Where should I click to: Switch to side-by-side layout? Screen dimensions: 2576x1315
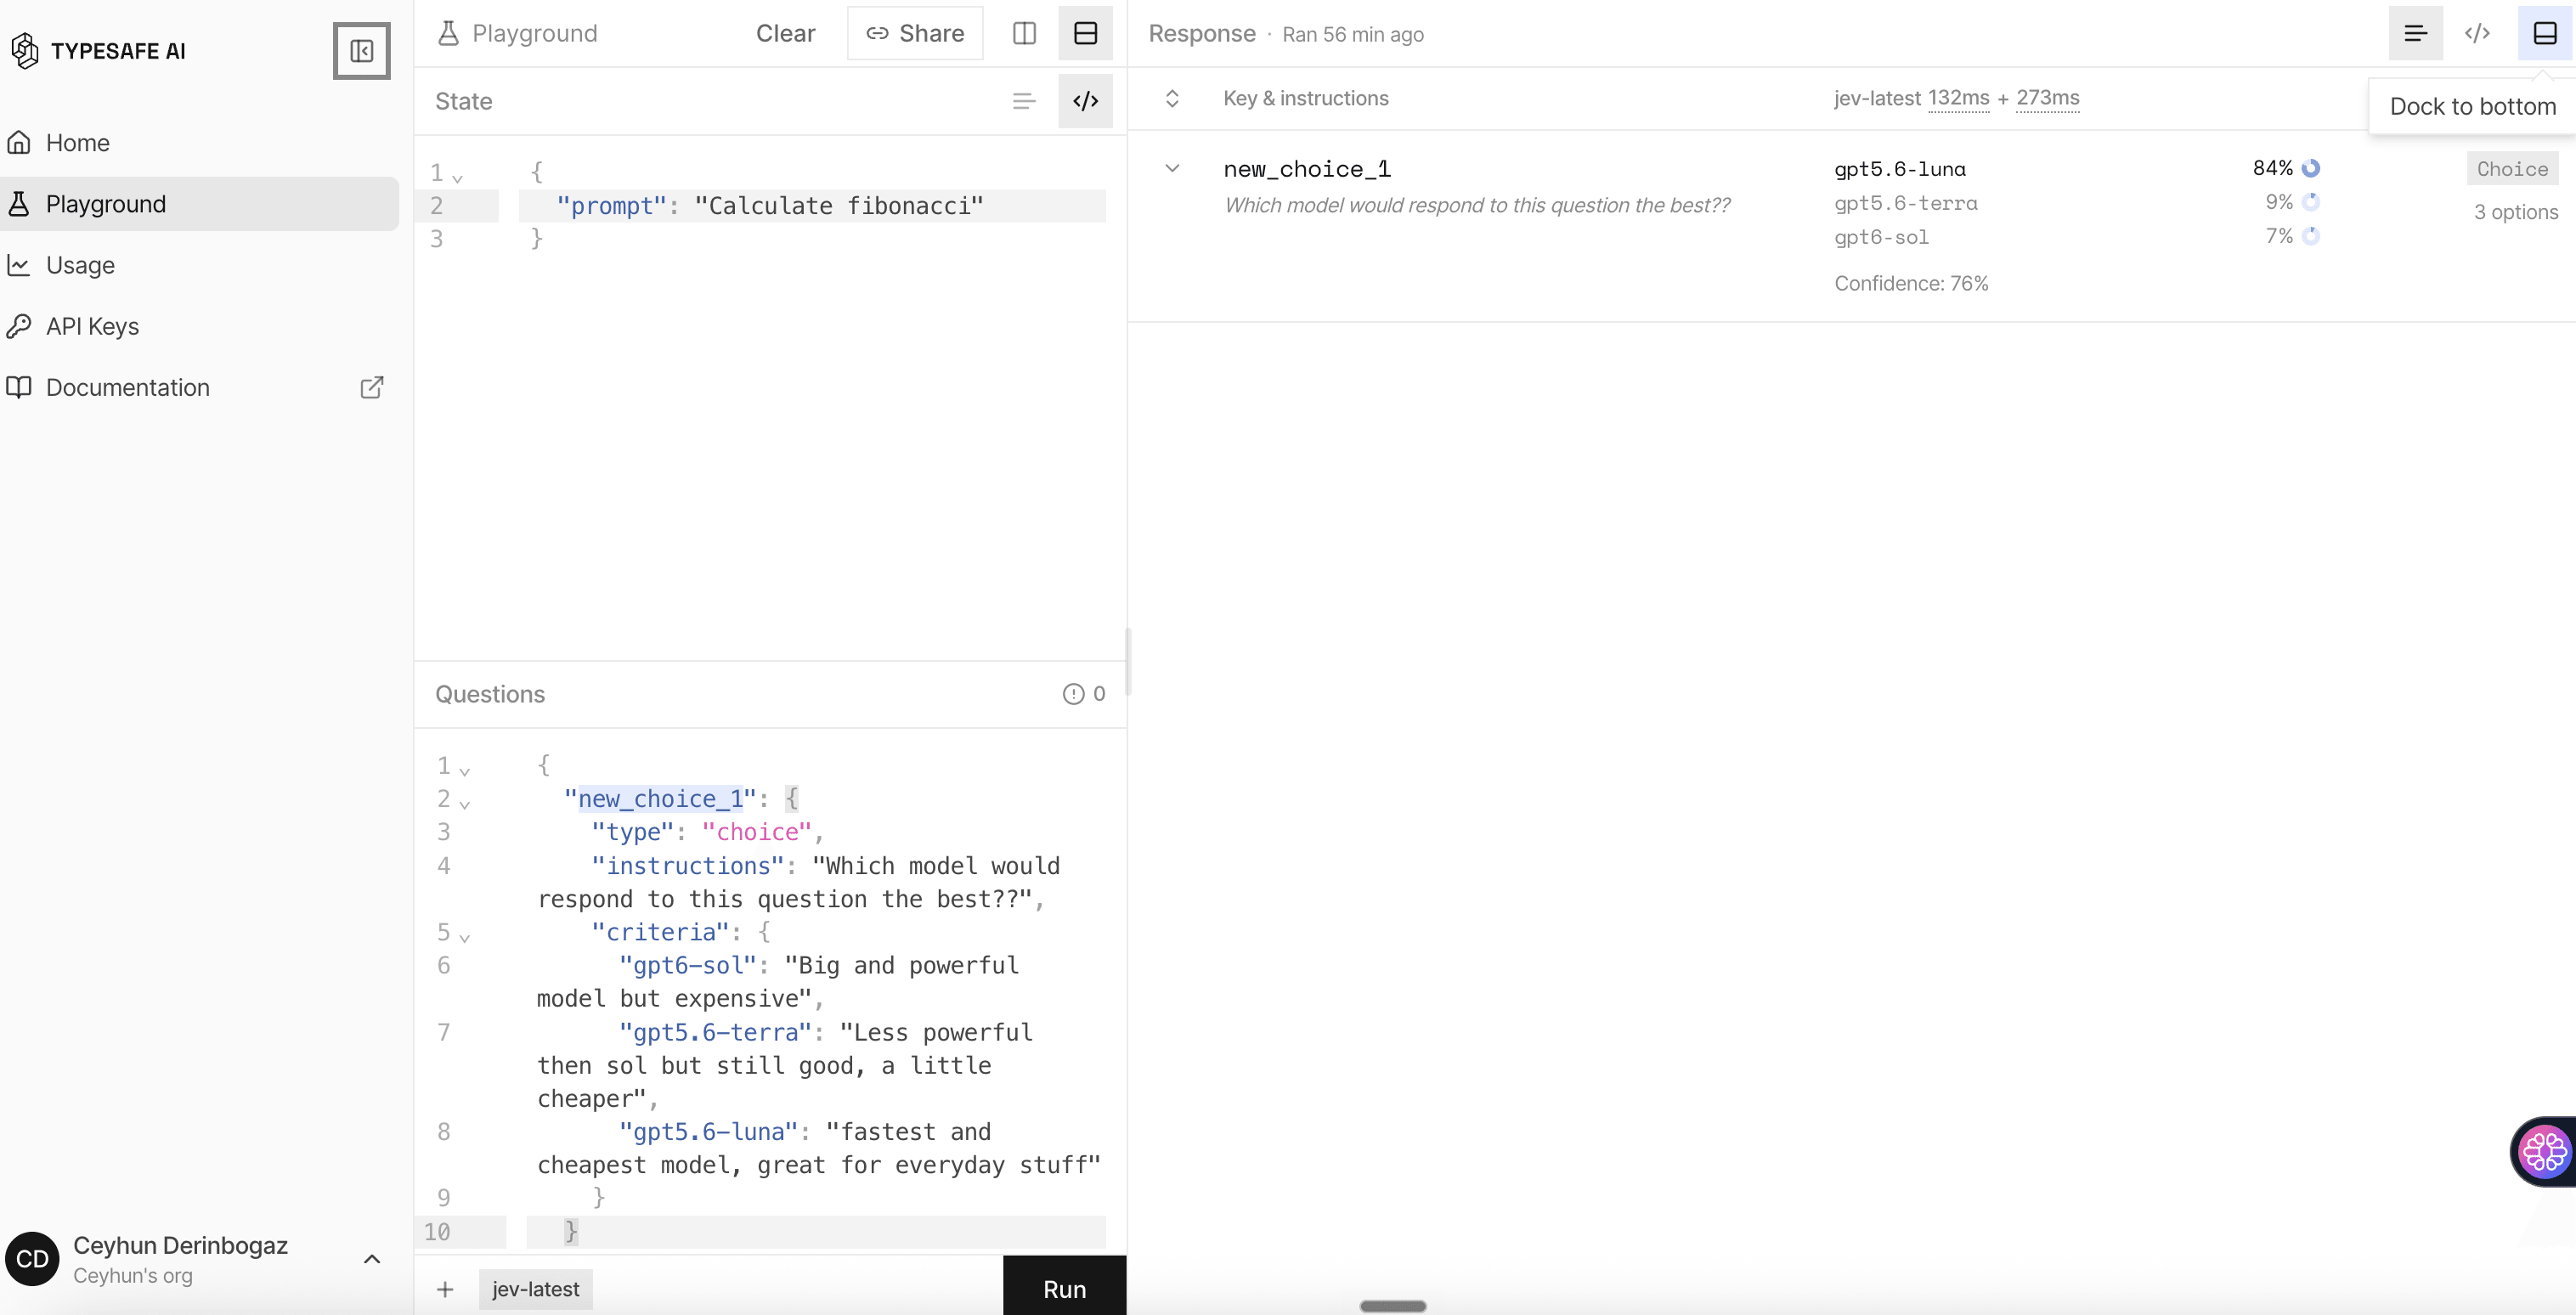tap(1024, 33)
